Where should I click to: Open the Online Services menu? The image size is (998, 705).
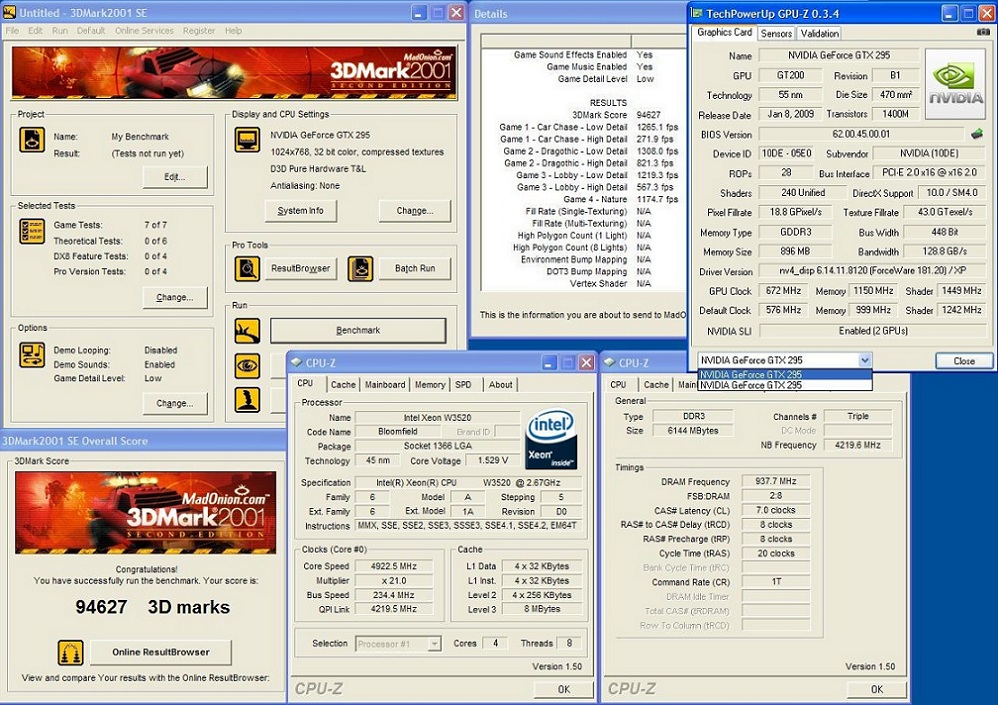144,31
